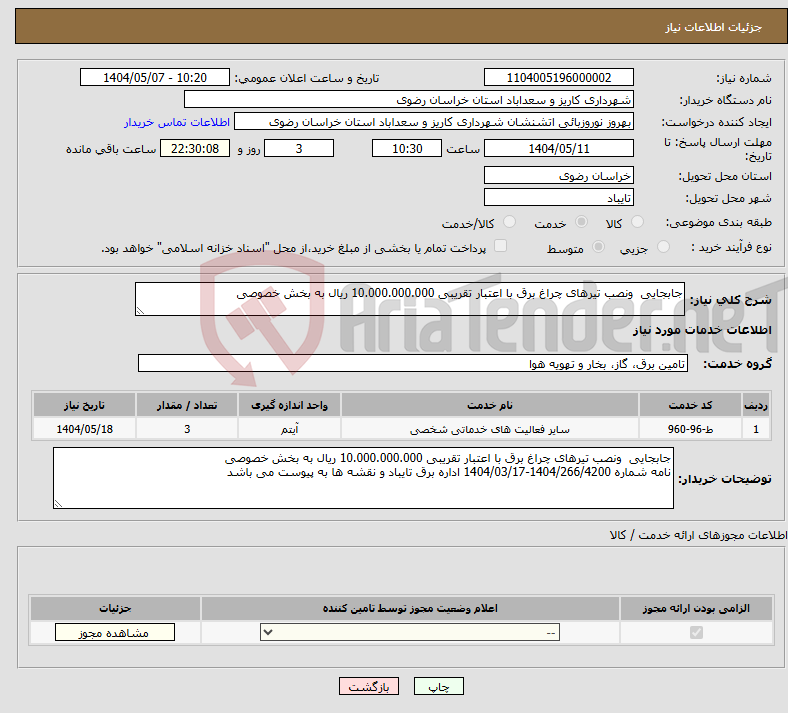
Task: Click the buyer organization name field
Action: pos(409,99)
